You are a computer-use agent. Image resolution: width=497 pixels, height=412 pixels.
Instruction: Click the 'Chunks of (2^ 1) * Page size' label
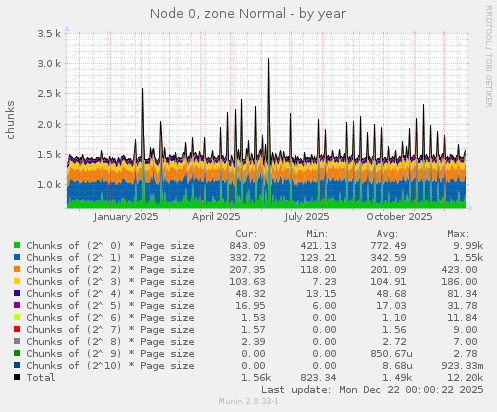coord(110,258)
